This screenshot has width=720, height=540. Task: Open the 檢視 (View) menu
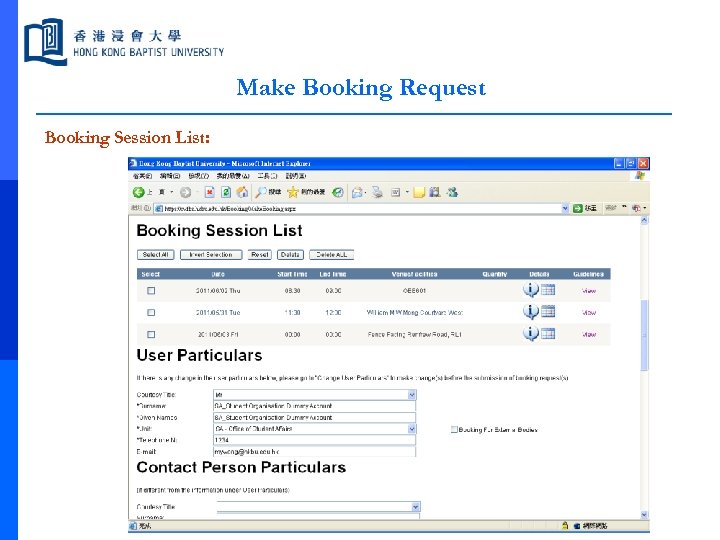point(198,176)
